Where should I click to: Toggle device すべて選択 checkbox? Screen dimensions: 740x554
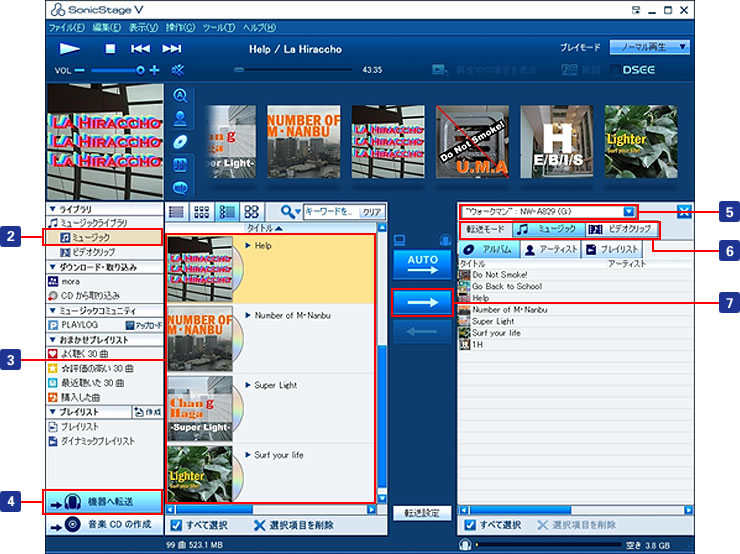470,525
